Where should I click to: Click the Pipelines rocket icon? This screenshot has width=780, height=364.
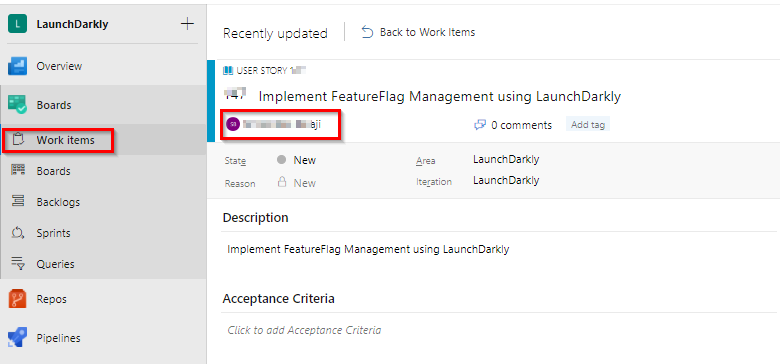(x=17, y=338)
